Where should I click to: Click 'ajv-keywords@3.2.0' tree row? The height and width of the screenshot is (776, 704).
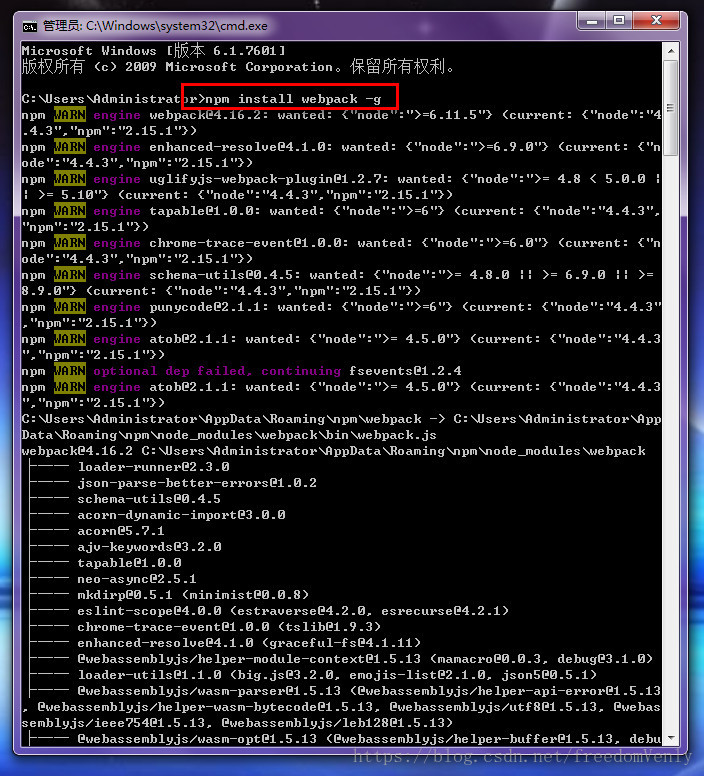[125, 547]
